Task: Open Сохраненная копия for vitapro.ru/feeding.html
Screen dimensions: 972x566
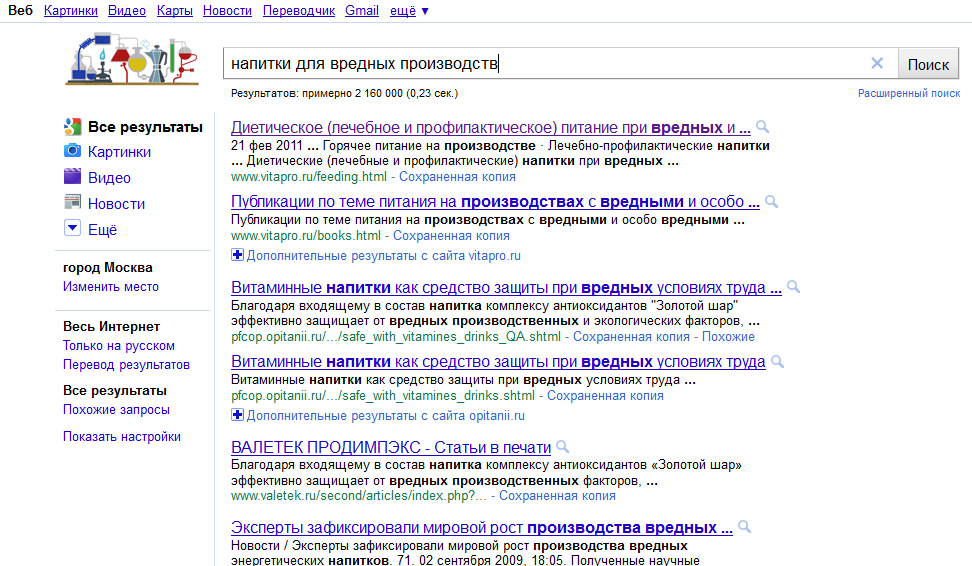Action: (x=457, y=177)
